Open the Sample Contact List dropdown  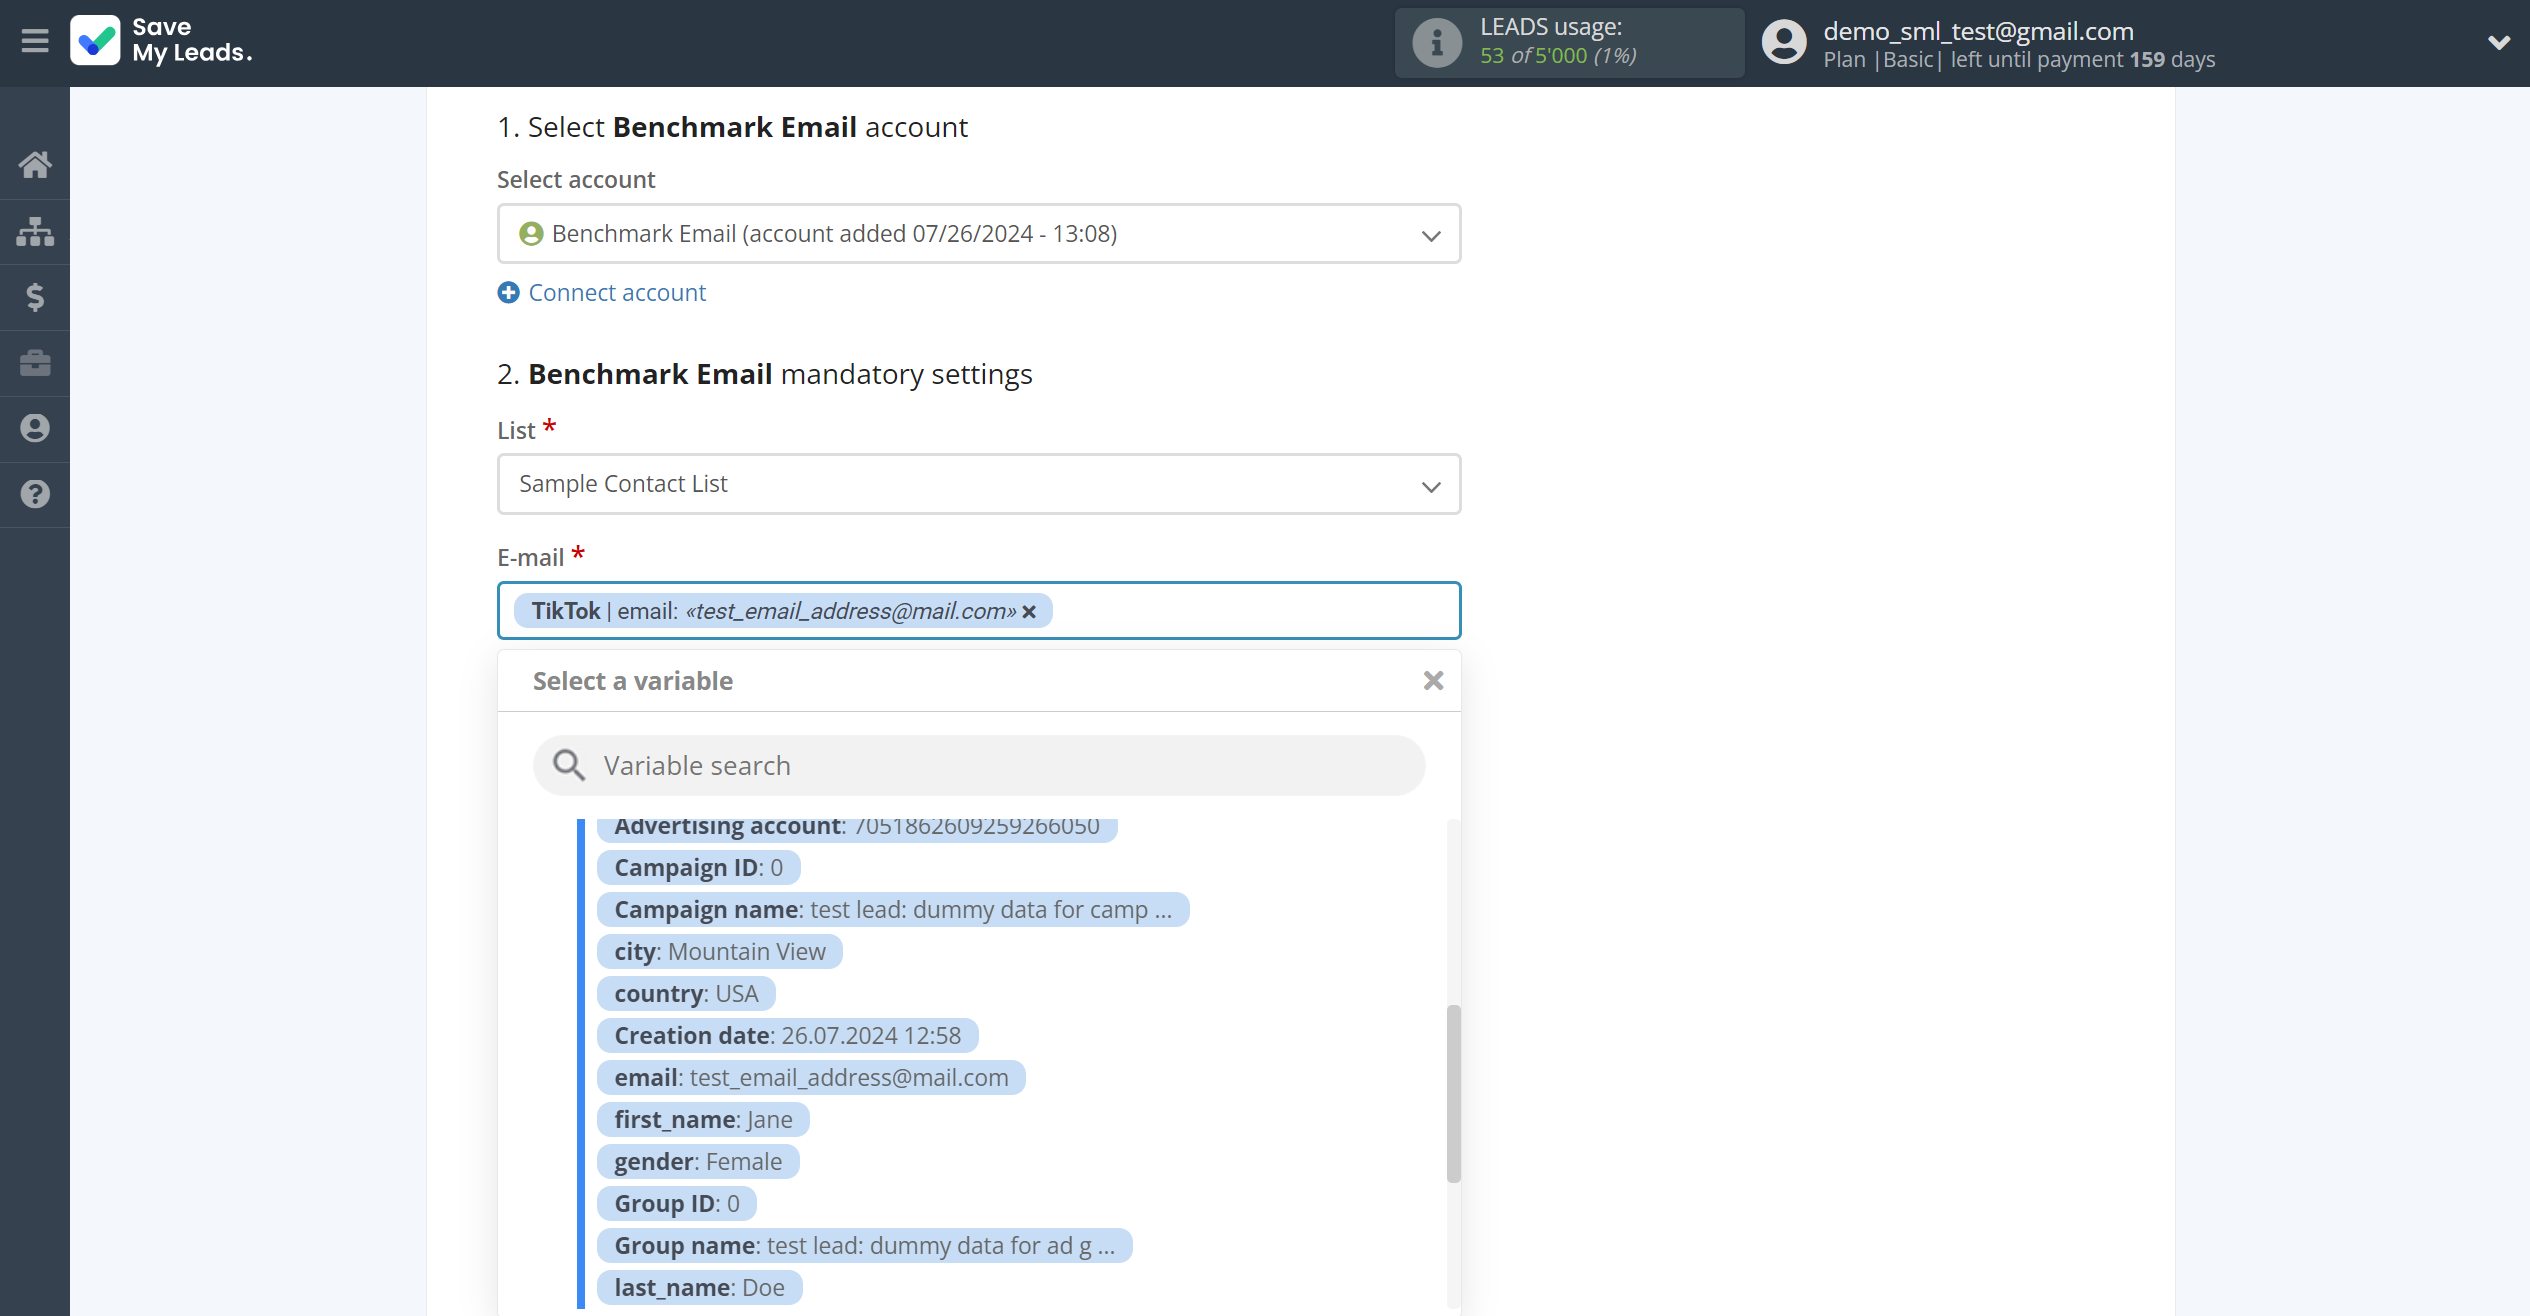pyautogui.click(x=979, y=484)
